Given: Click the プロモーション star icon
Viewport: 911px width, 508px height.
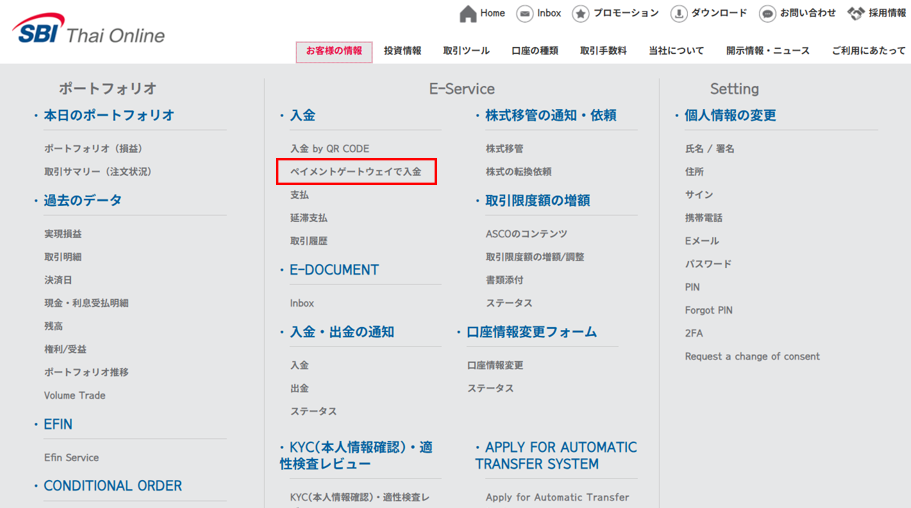Looking at the screenshot, I should 580,13.
